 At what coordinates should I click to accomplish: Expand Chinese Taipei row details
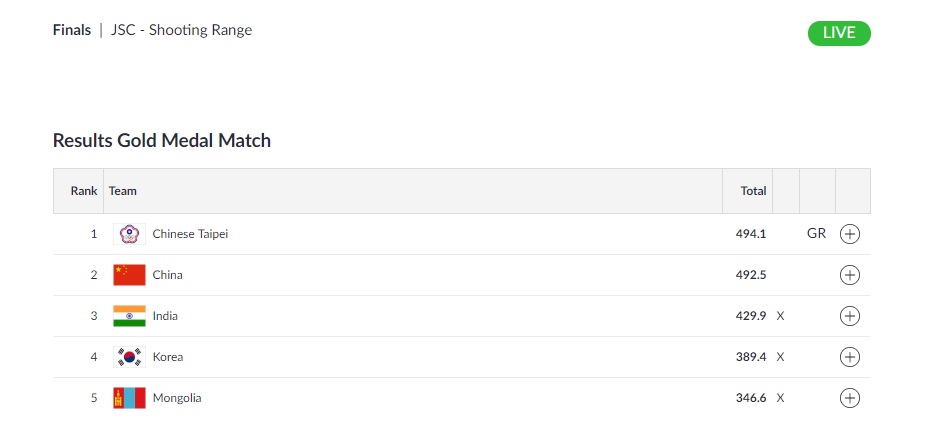849,234
